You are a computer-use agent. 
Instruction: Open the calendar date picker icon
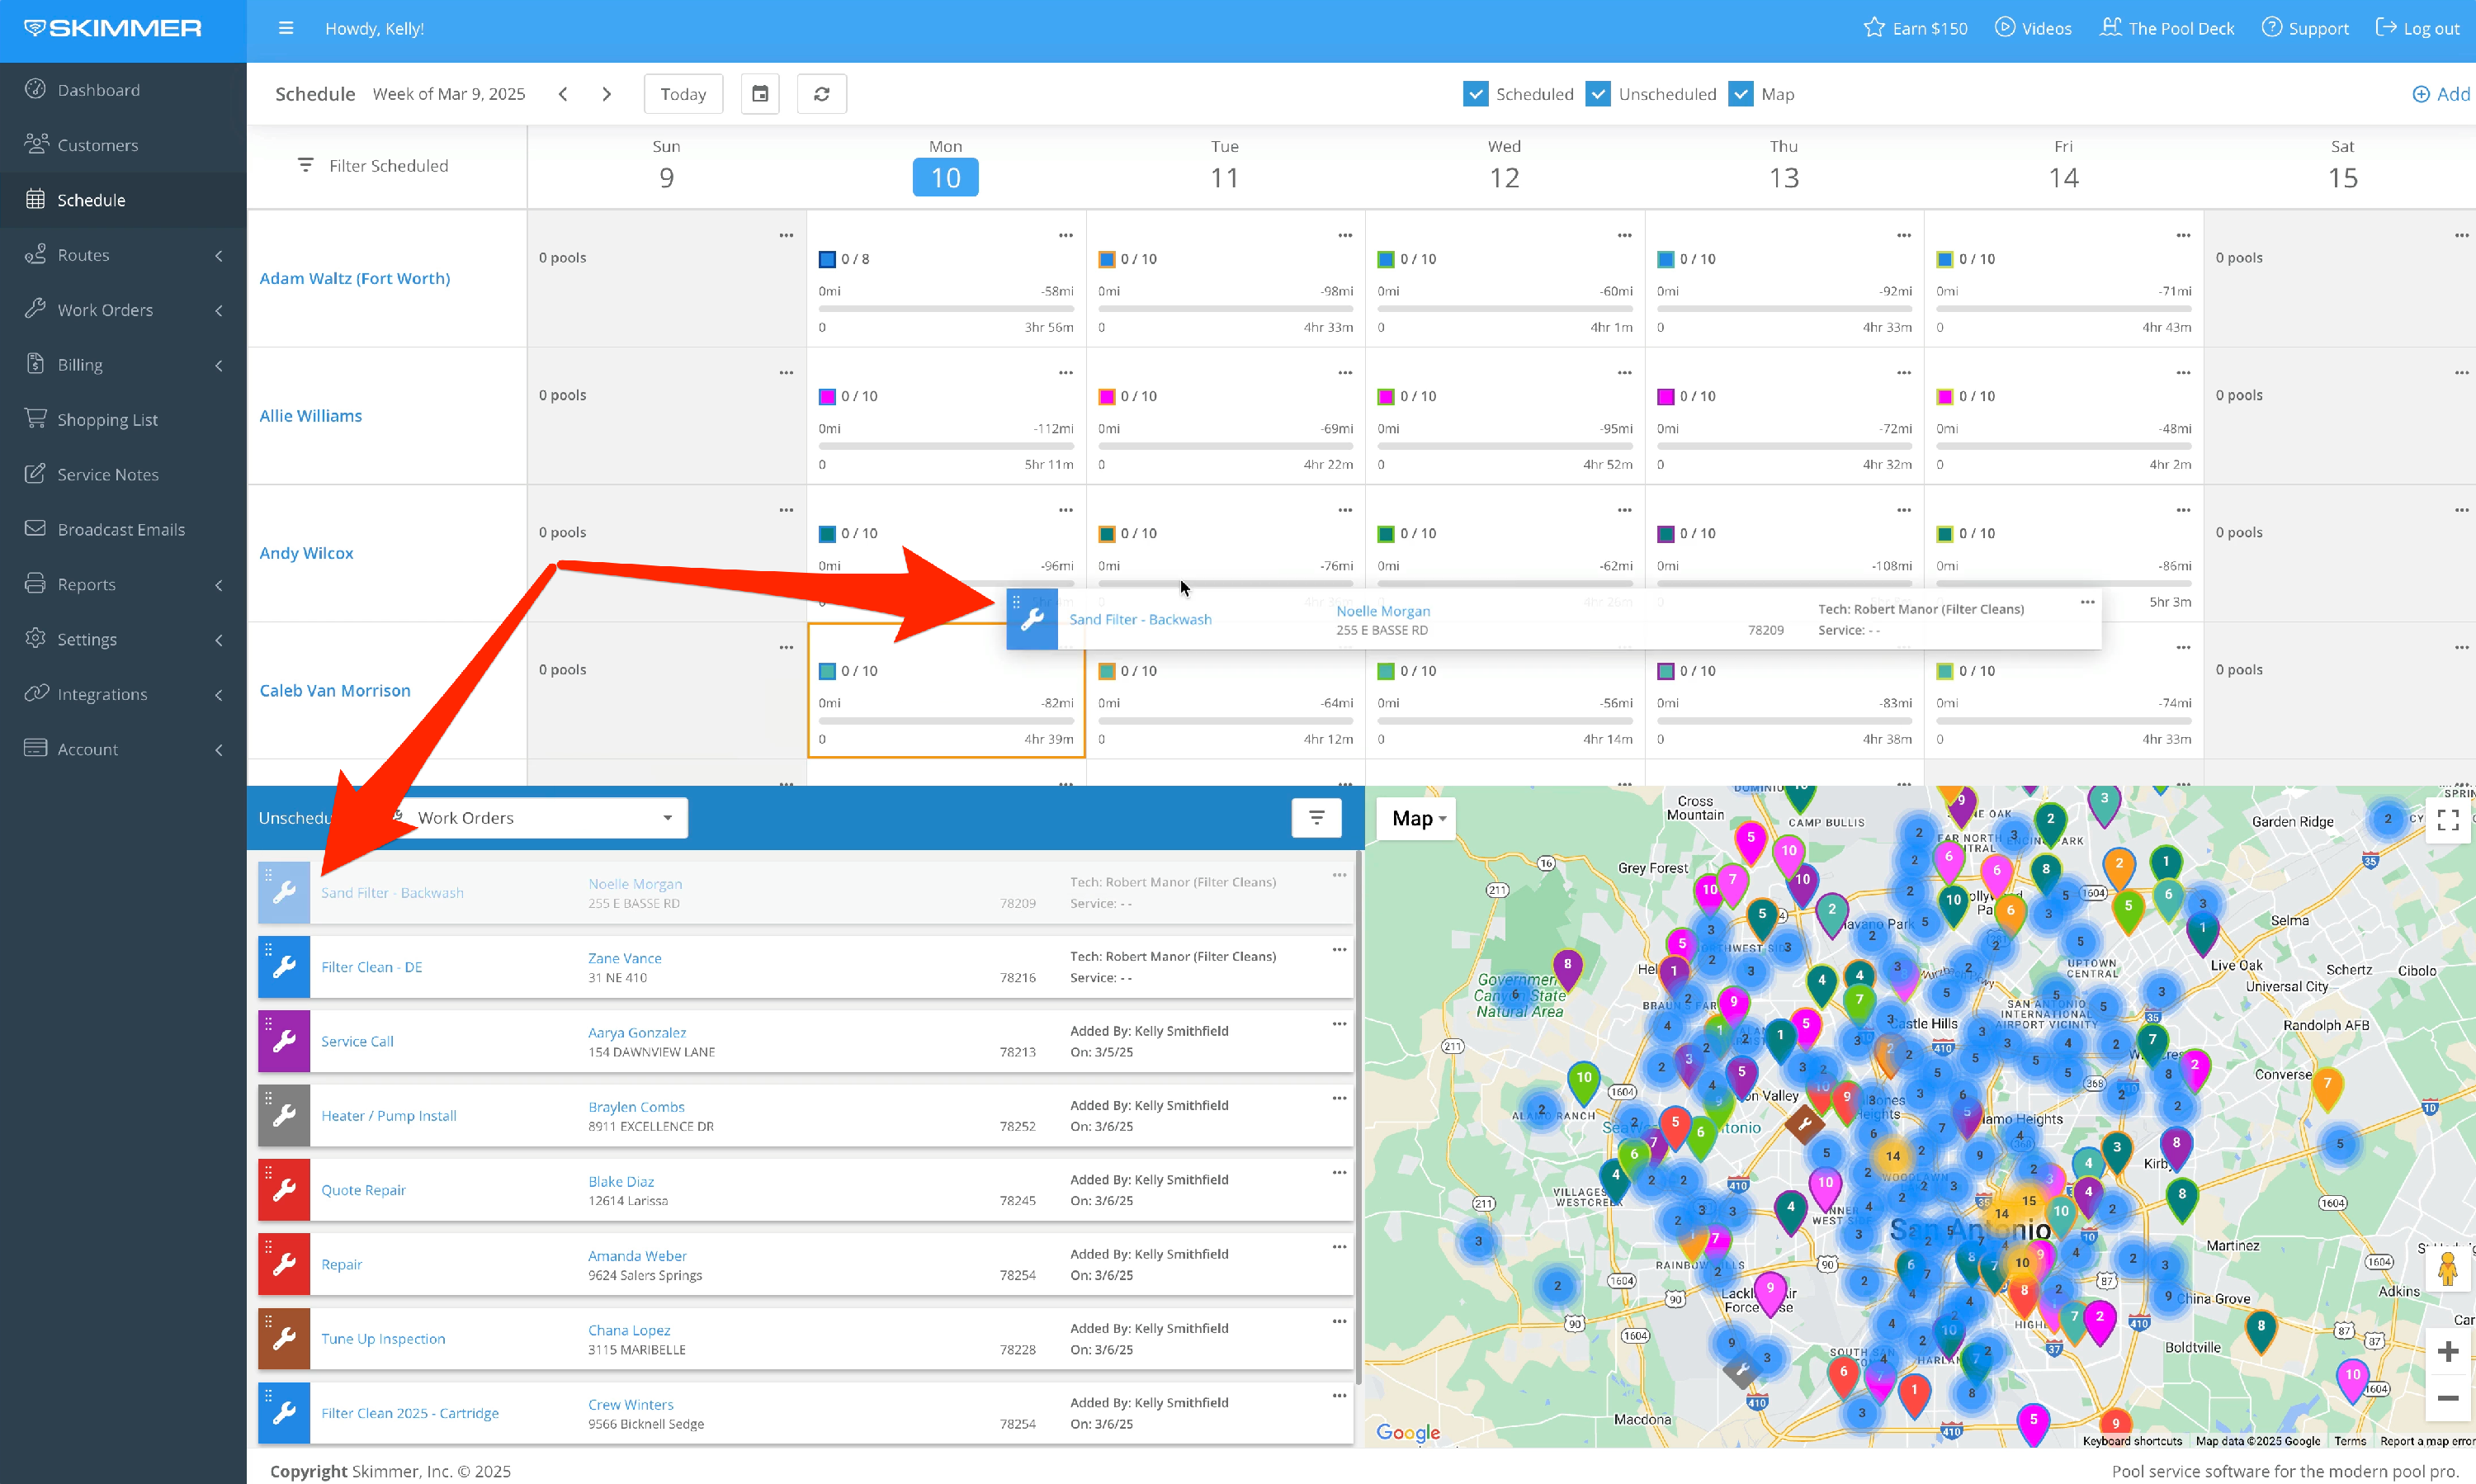point(760,94)
